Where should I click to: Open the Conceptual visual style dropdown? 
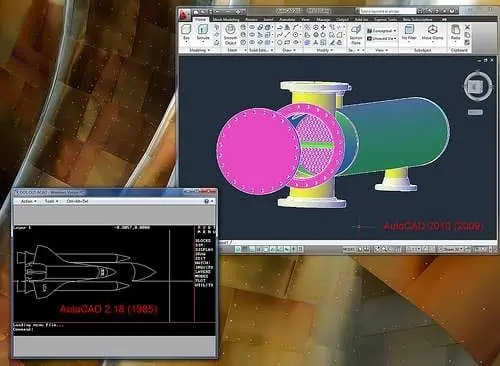click(381, 31)
